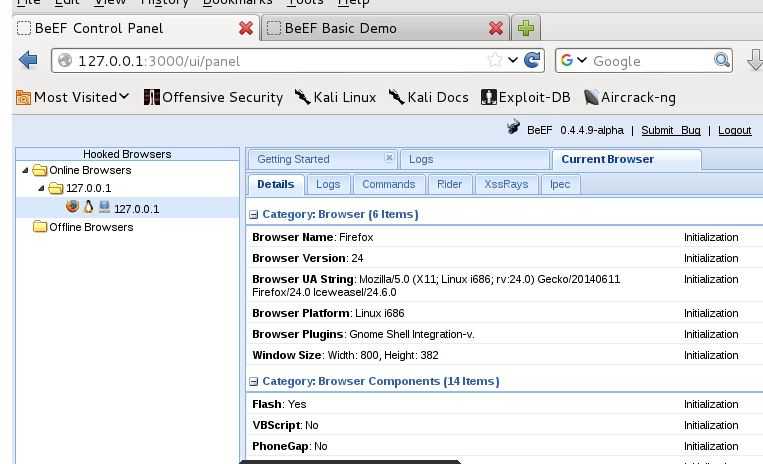Click the Logout link
The height and width of the screenshot is (464, 763).
[734, 130]
